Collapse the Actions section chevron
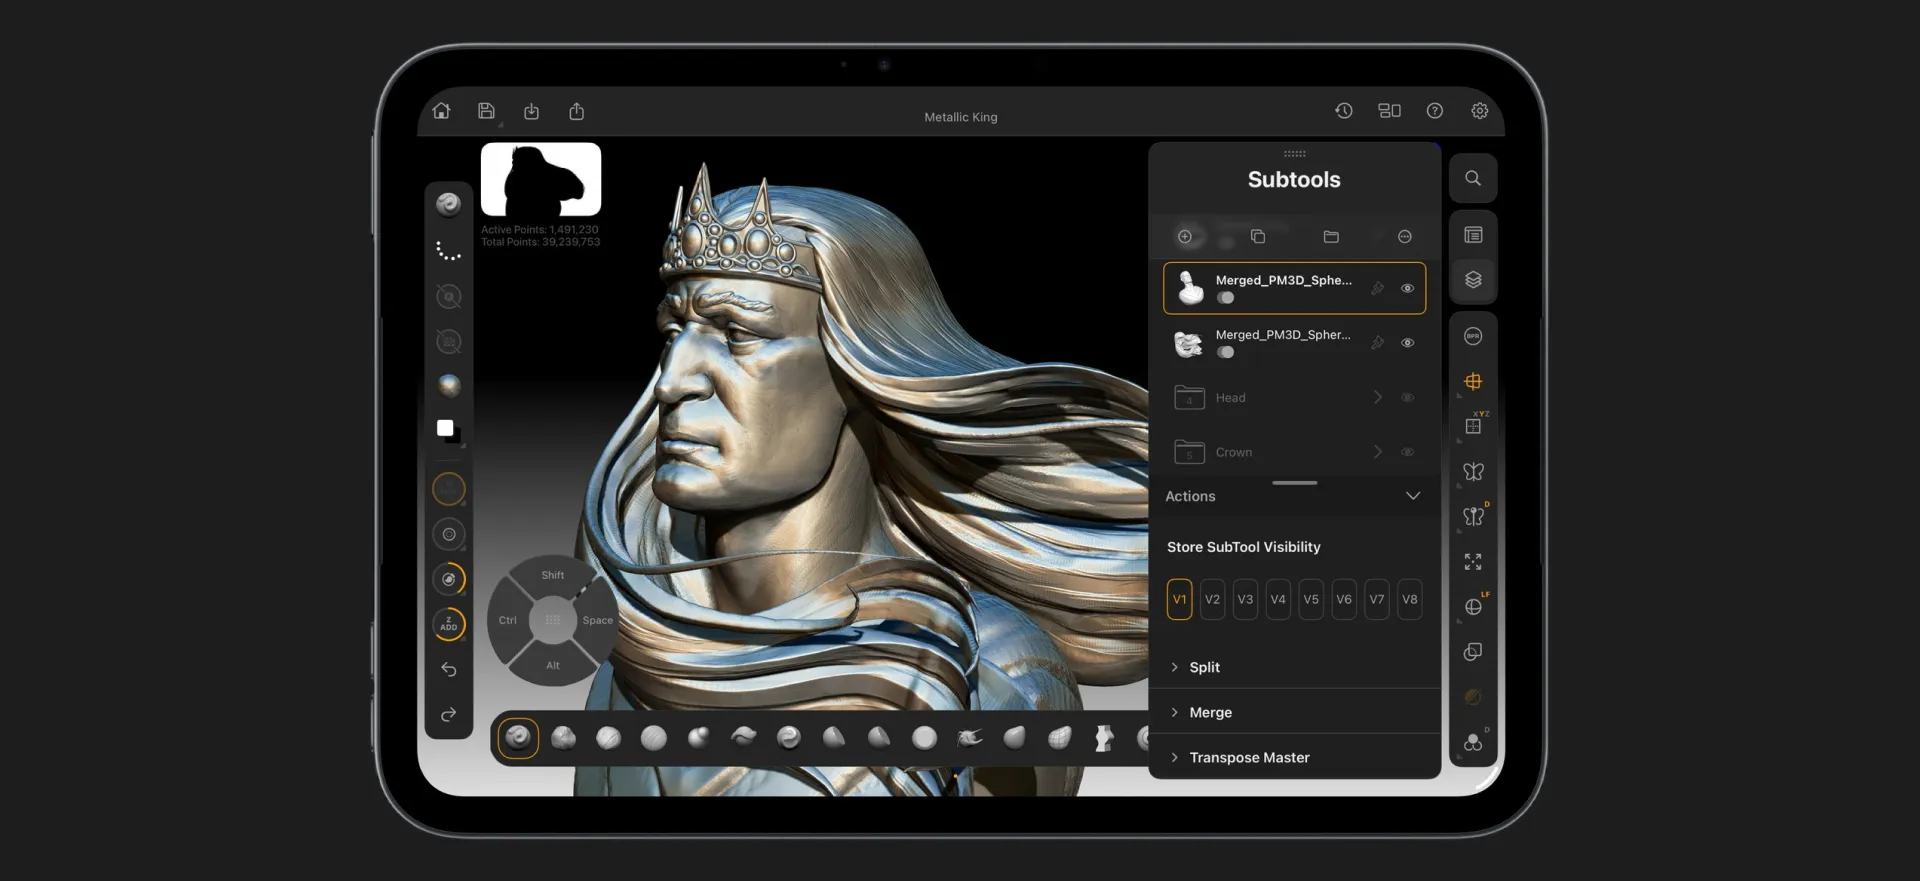Screen dimensions: 1920x881 [x=1413, y=496]
